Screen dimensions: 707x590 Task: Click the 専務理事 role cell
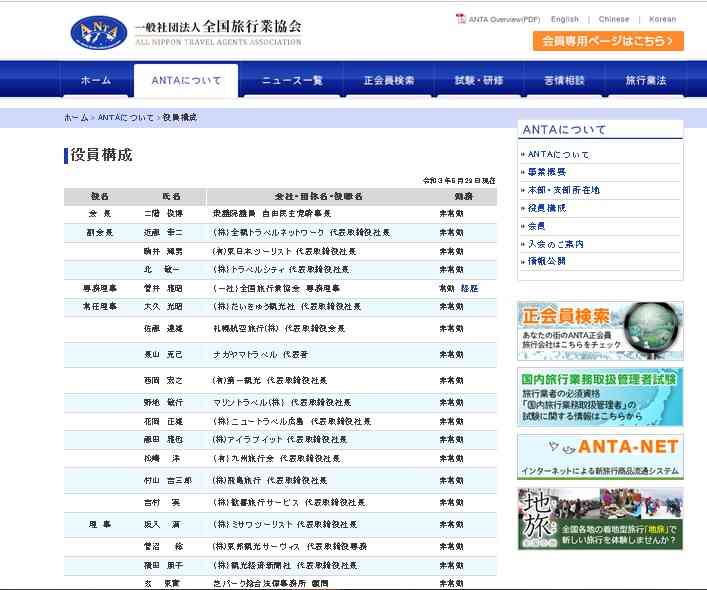point(100,288)
